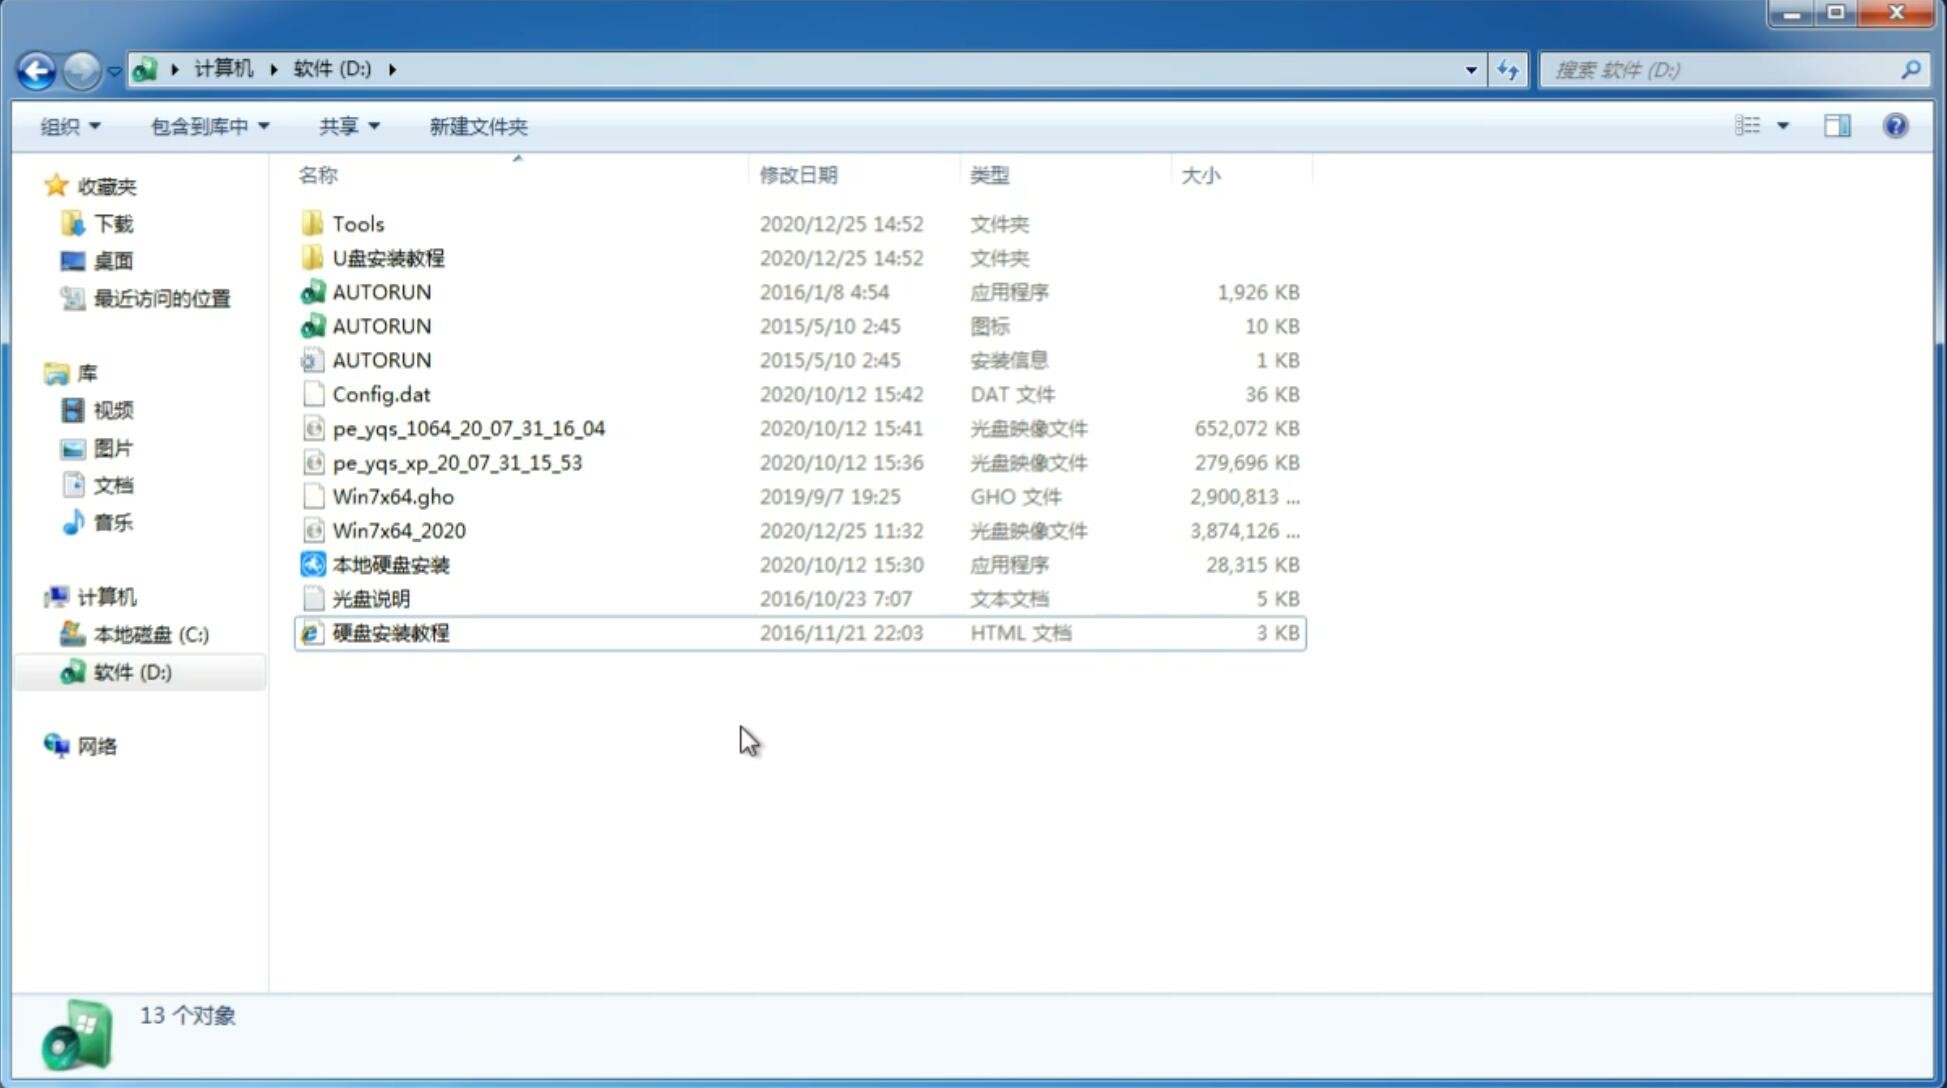
Task: Click 新建文件夹 button in toolbar
Action: (x=477, y=126)
